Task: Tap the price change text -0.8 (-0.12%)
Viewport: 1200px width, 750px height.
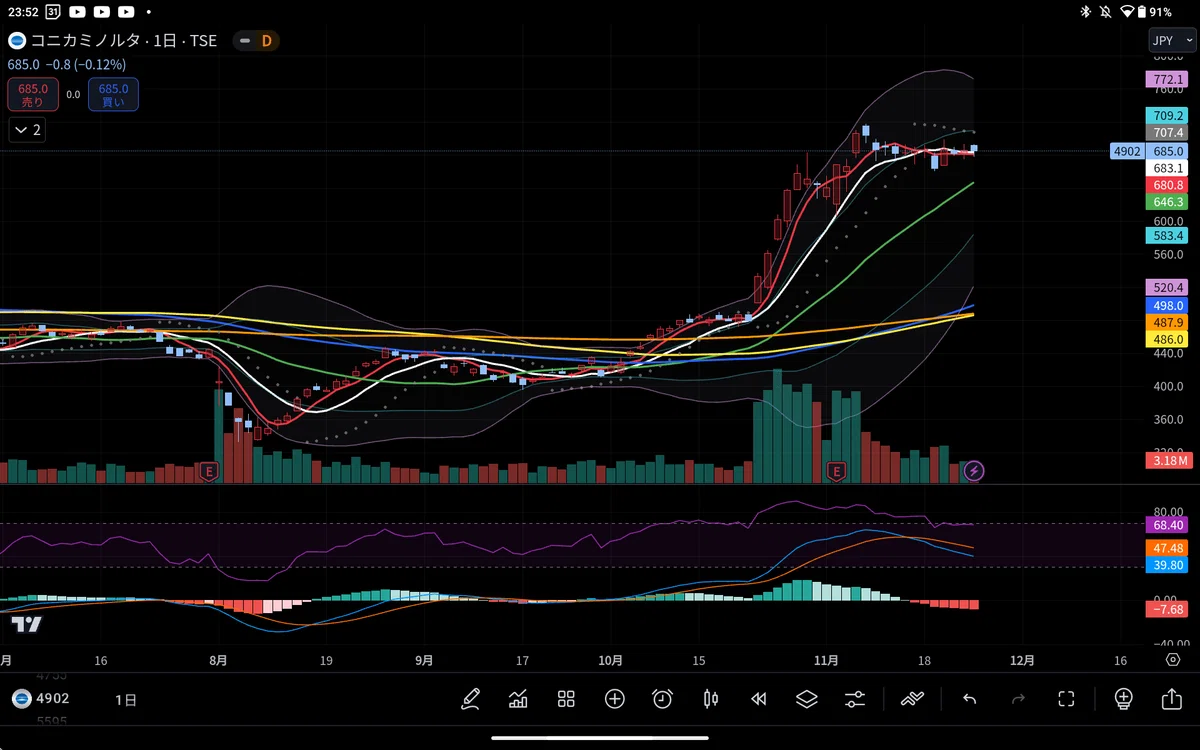Action: 86,65
